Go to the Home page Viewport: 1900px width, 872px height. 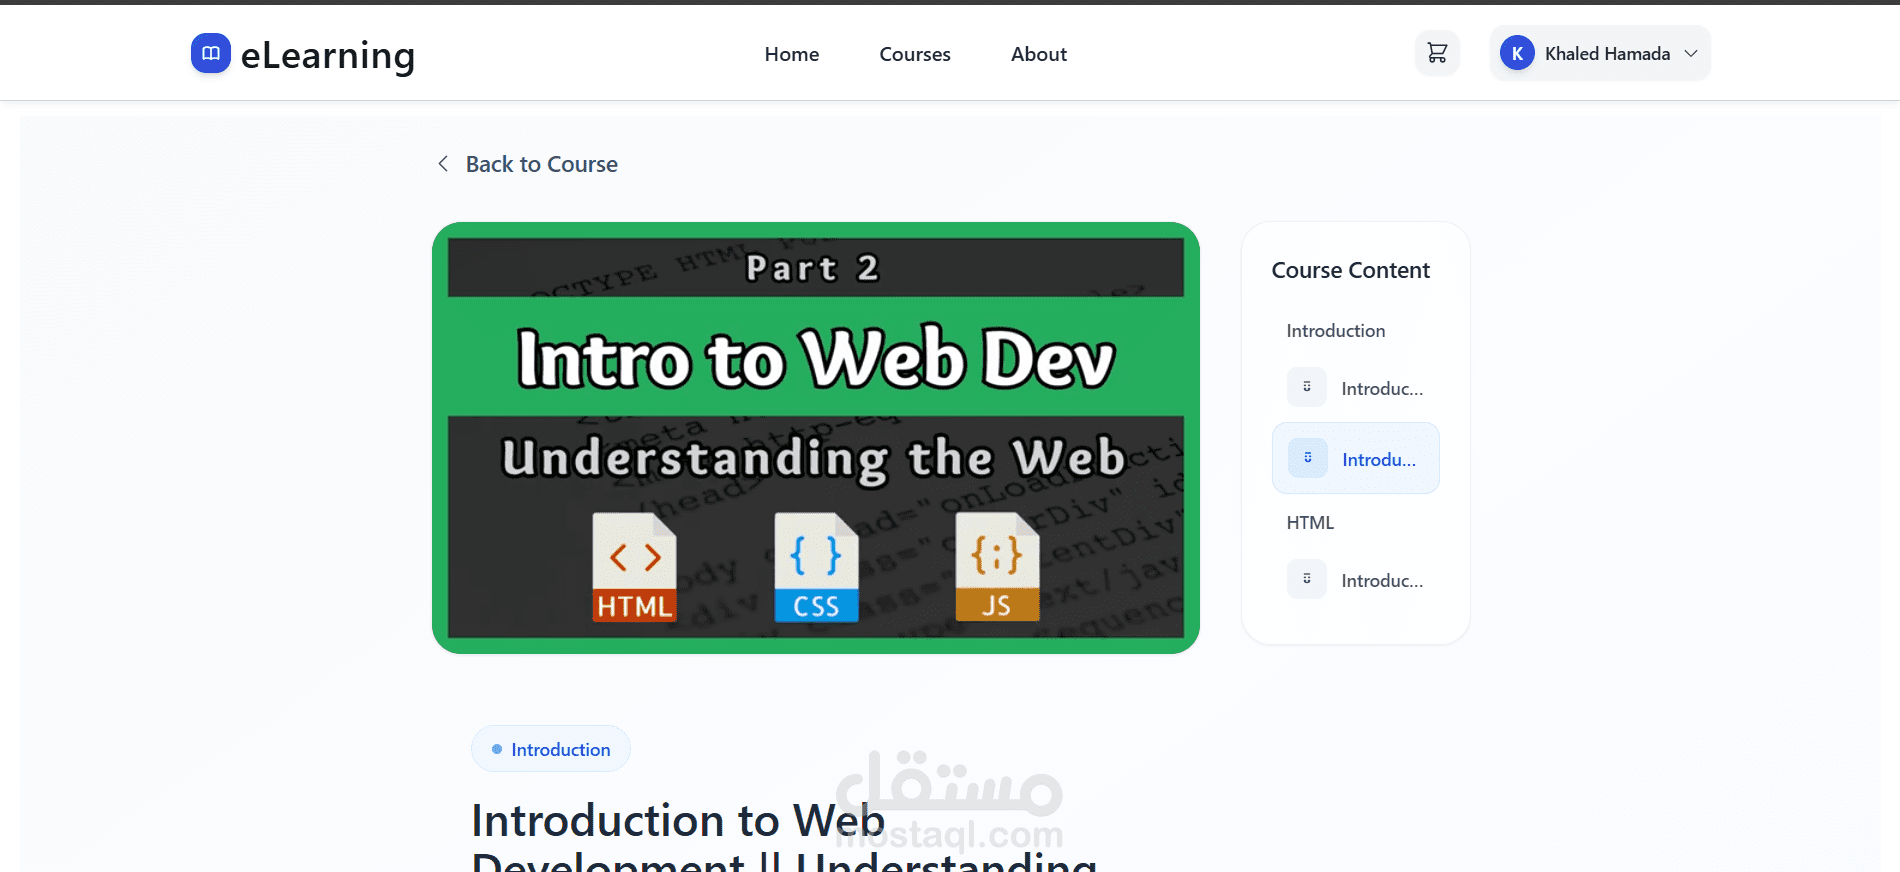click(792, 54)
